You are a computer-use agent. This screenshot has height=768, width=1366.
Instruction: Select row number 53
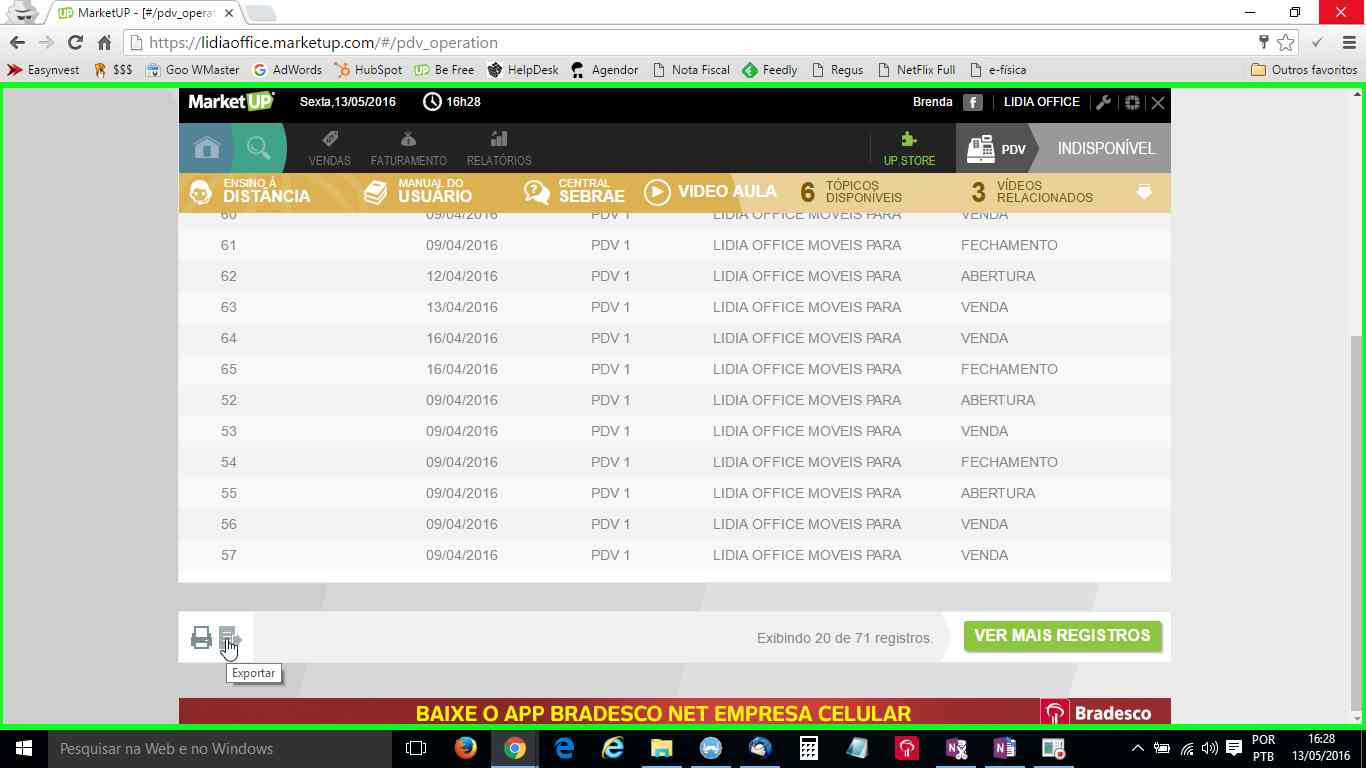(229, 431)
